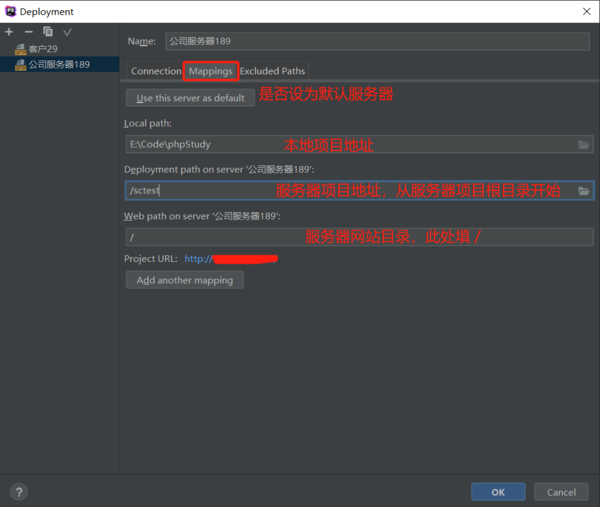600x507 pixels.
Task: Click Add another mapping button
Action: click(x=184, y=280)
